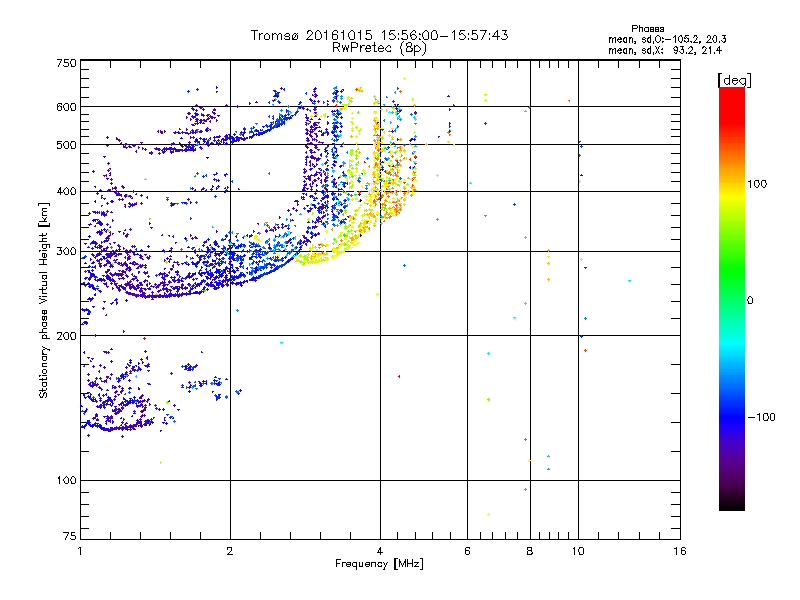Click the x-axis tick label '2'
800x600 pixels.
230,551
